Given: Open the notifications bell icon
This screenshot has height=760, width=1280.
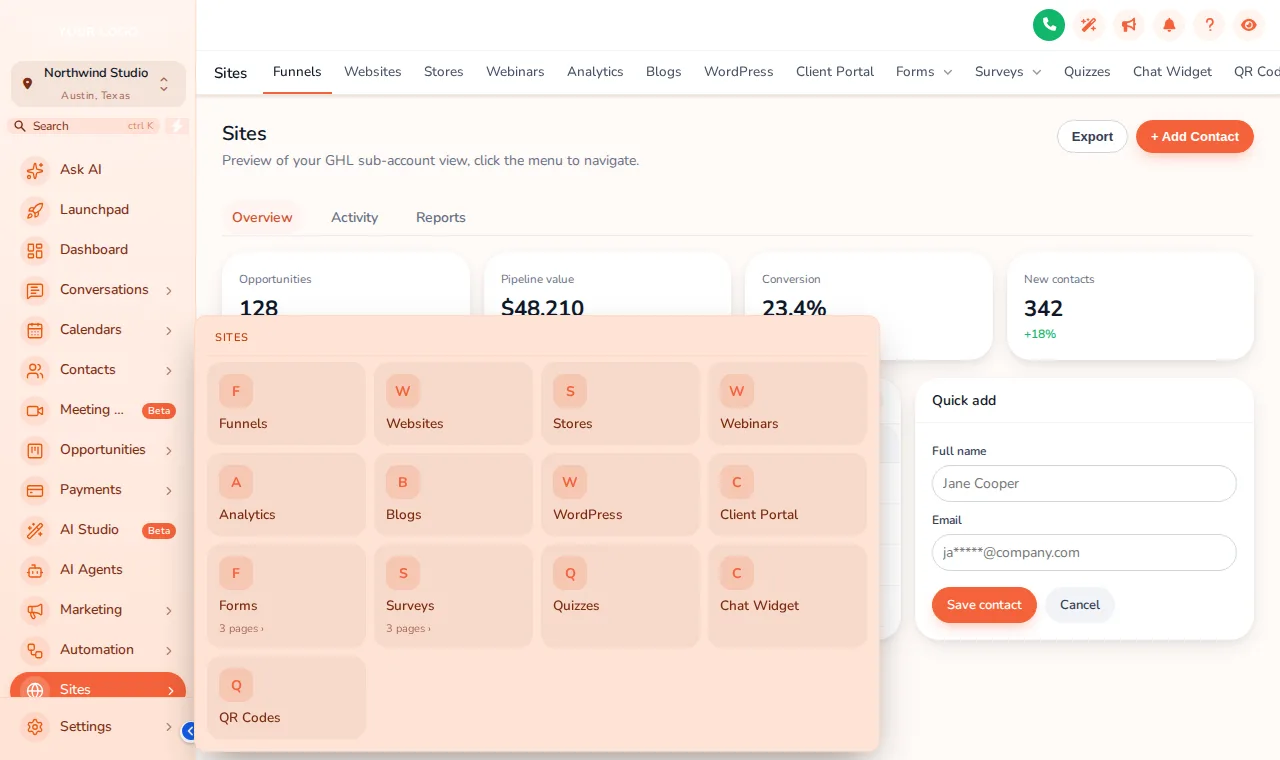Looking at the screenshot, I should pos(1169,25).
